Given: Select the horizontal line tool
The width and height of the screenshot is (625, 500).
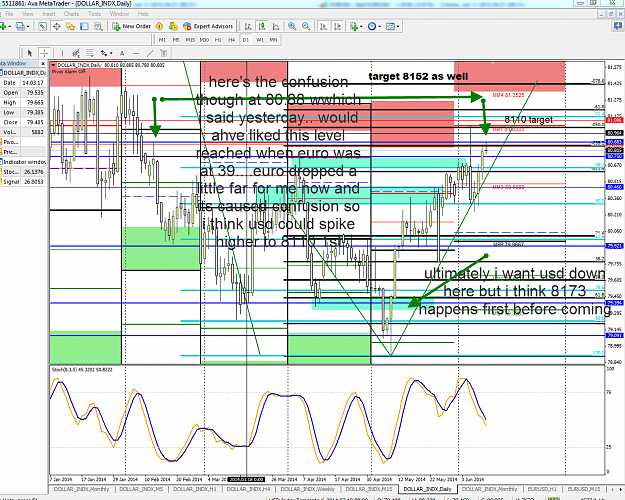Looking at the screenshot, I should pyautogui.click(x=136, y=53).
